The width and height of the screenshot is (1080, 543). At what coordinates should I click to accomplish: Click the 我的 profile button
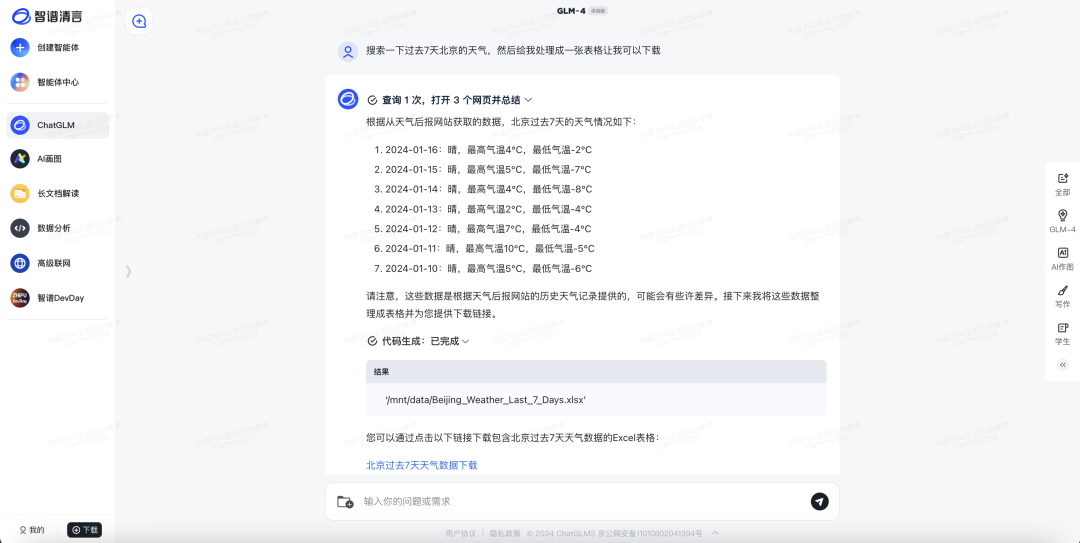coord(32,530)
